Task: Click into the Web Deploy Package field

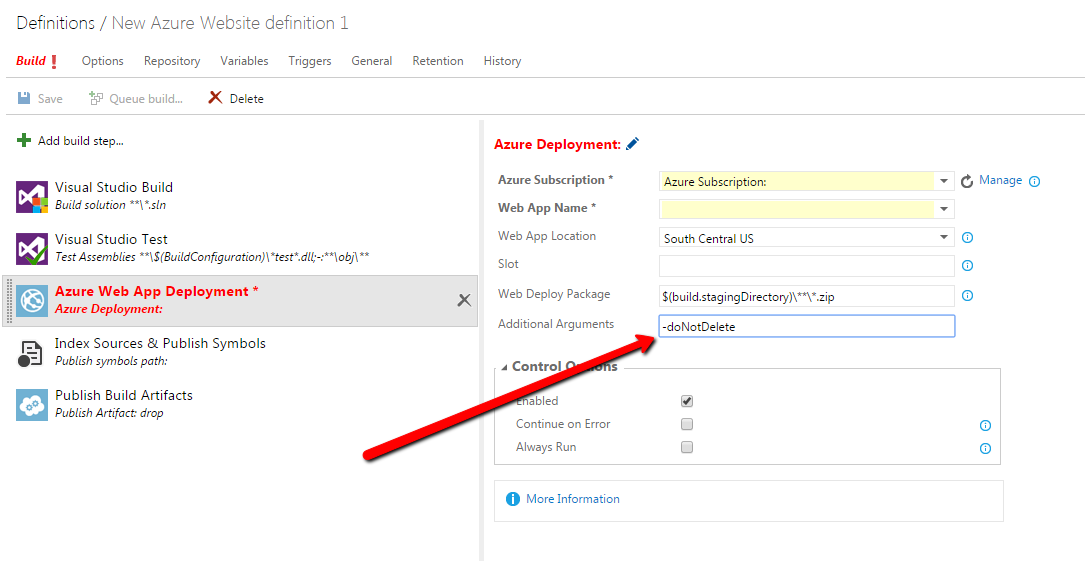Action: click(x=807, y=295)
